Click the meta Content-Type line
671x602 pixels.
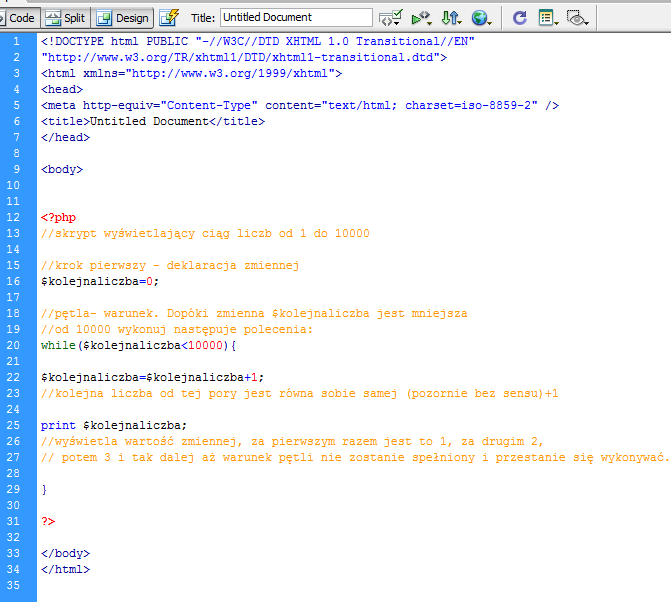[x=300, y=106]
